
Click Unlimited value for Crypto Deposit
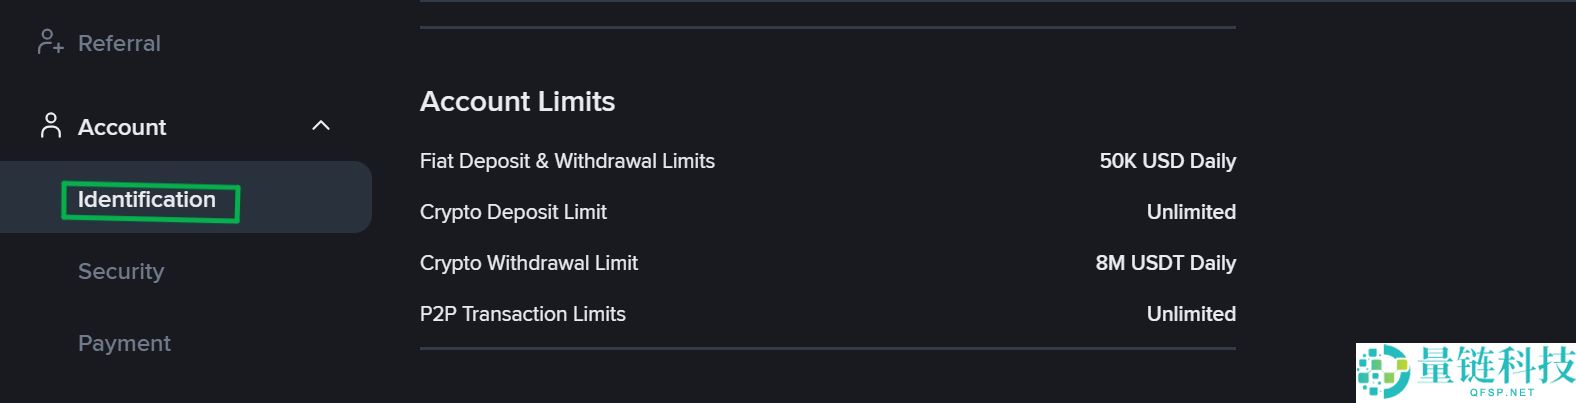[1190, 212]
